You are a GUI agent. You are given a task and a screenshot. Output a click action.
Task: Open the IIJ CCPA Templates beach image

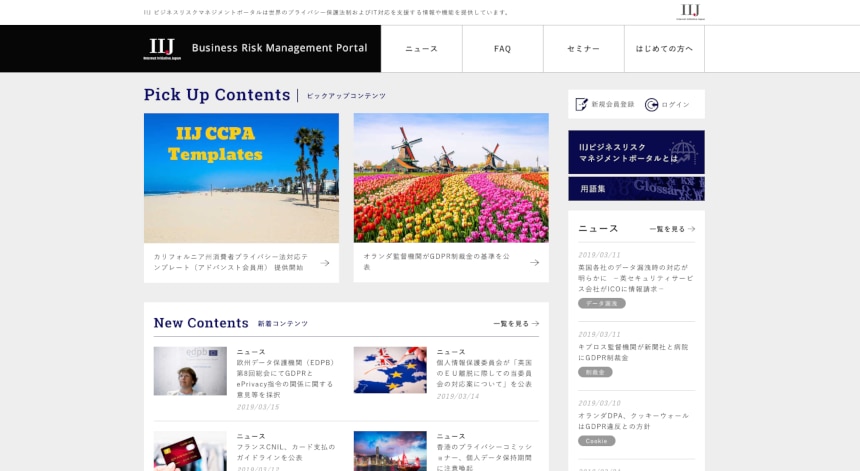(x=241, y=178)
